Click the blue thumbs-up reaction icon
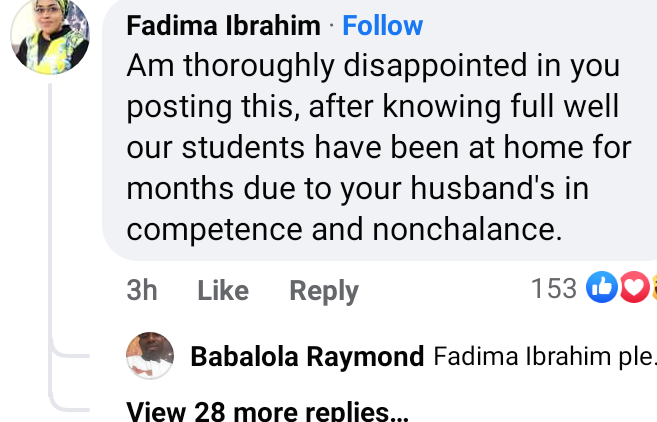 coord(602,289)
